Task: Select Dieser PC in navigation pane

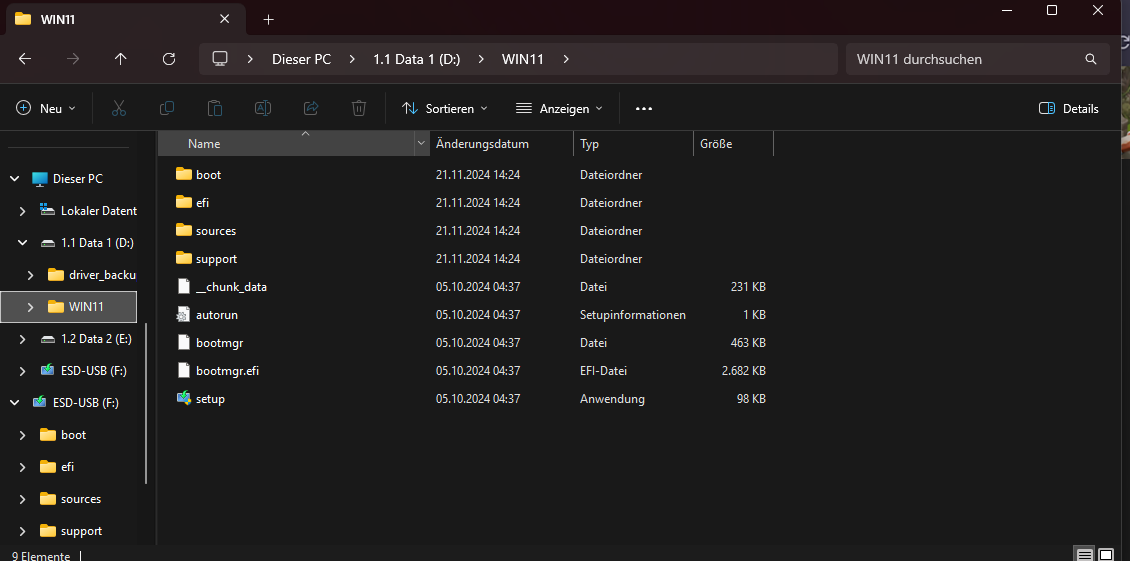Action: coord(79,178)
